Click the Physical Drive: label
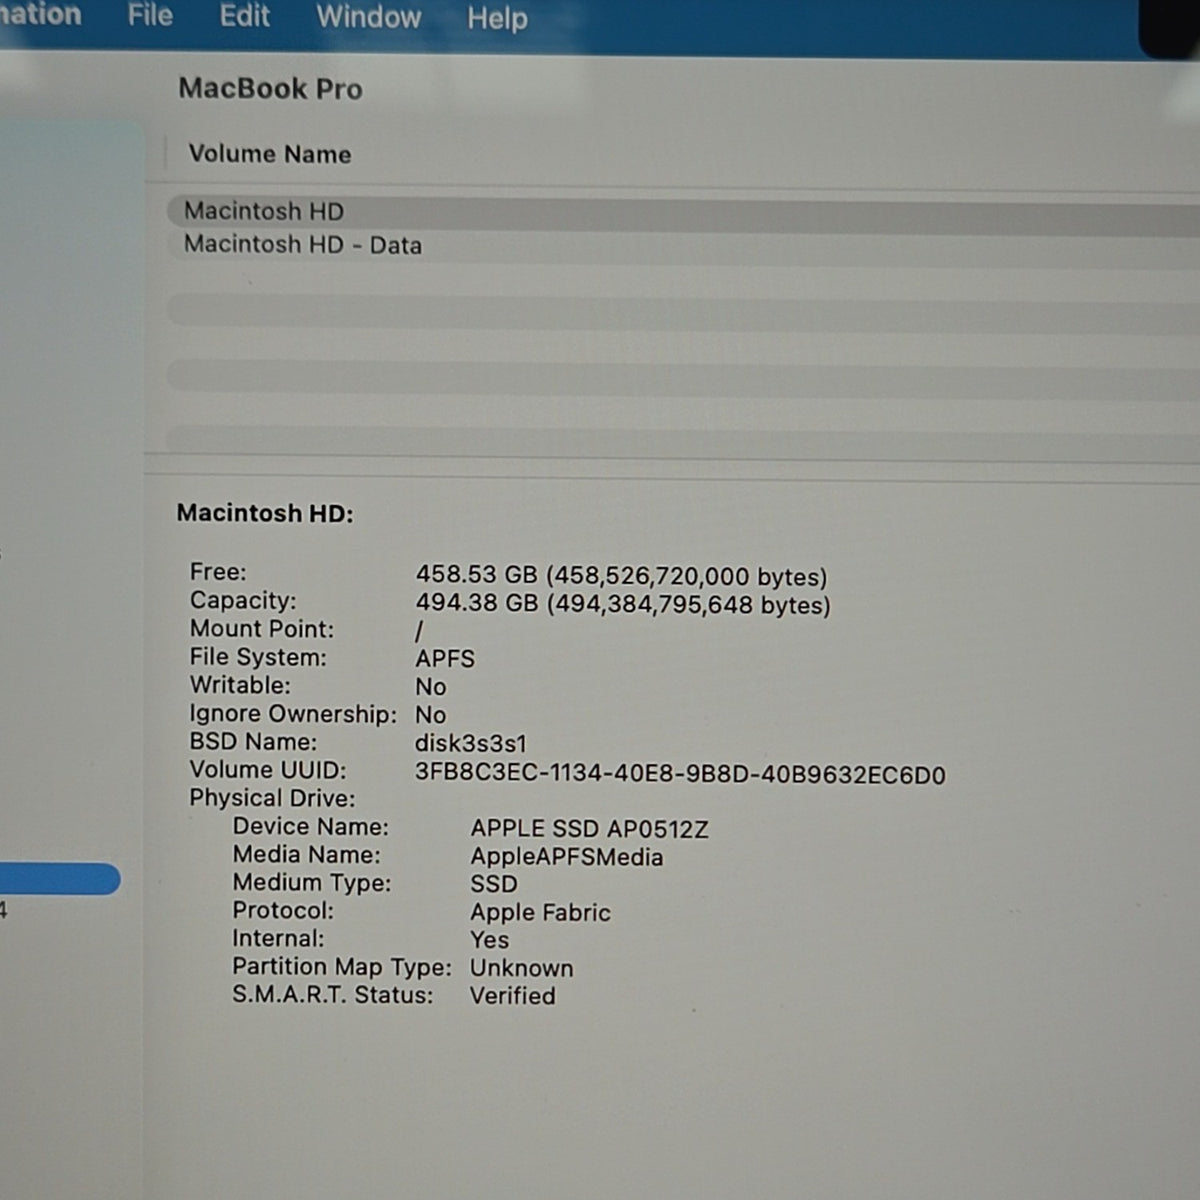Image resolution: width=1200 pixels, height=1200 pixels. 272,798
